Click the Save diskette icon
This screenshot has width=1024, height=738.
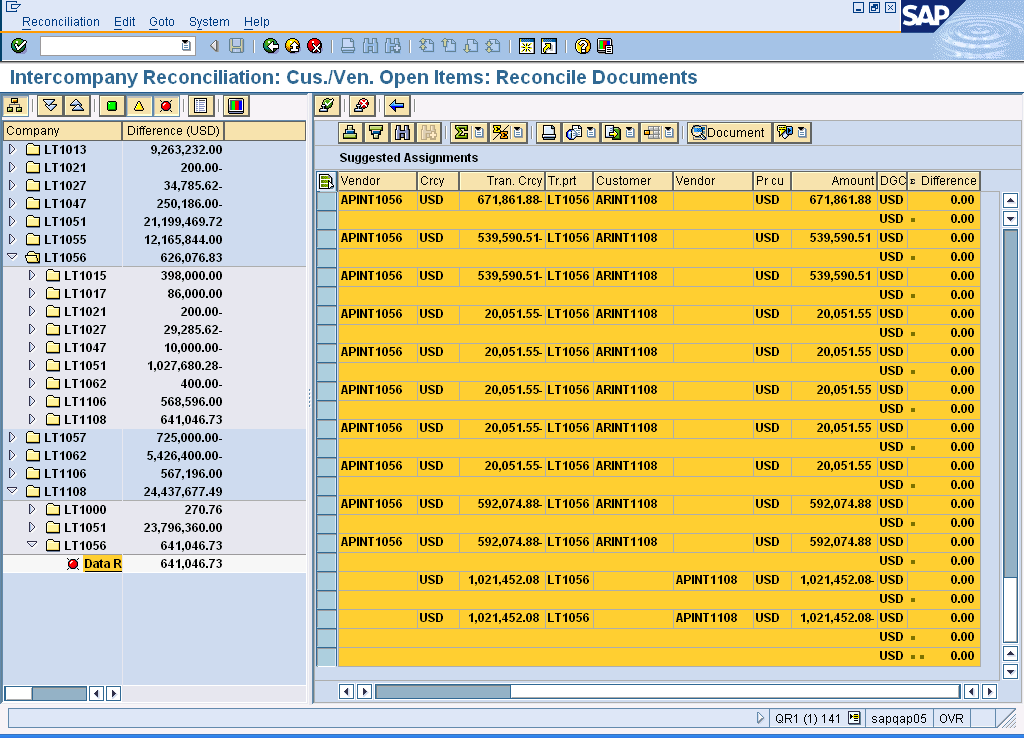click(236, 46)
